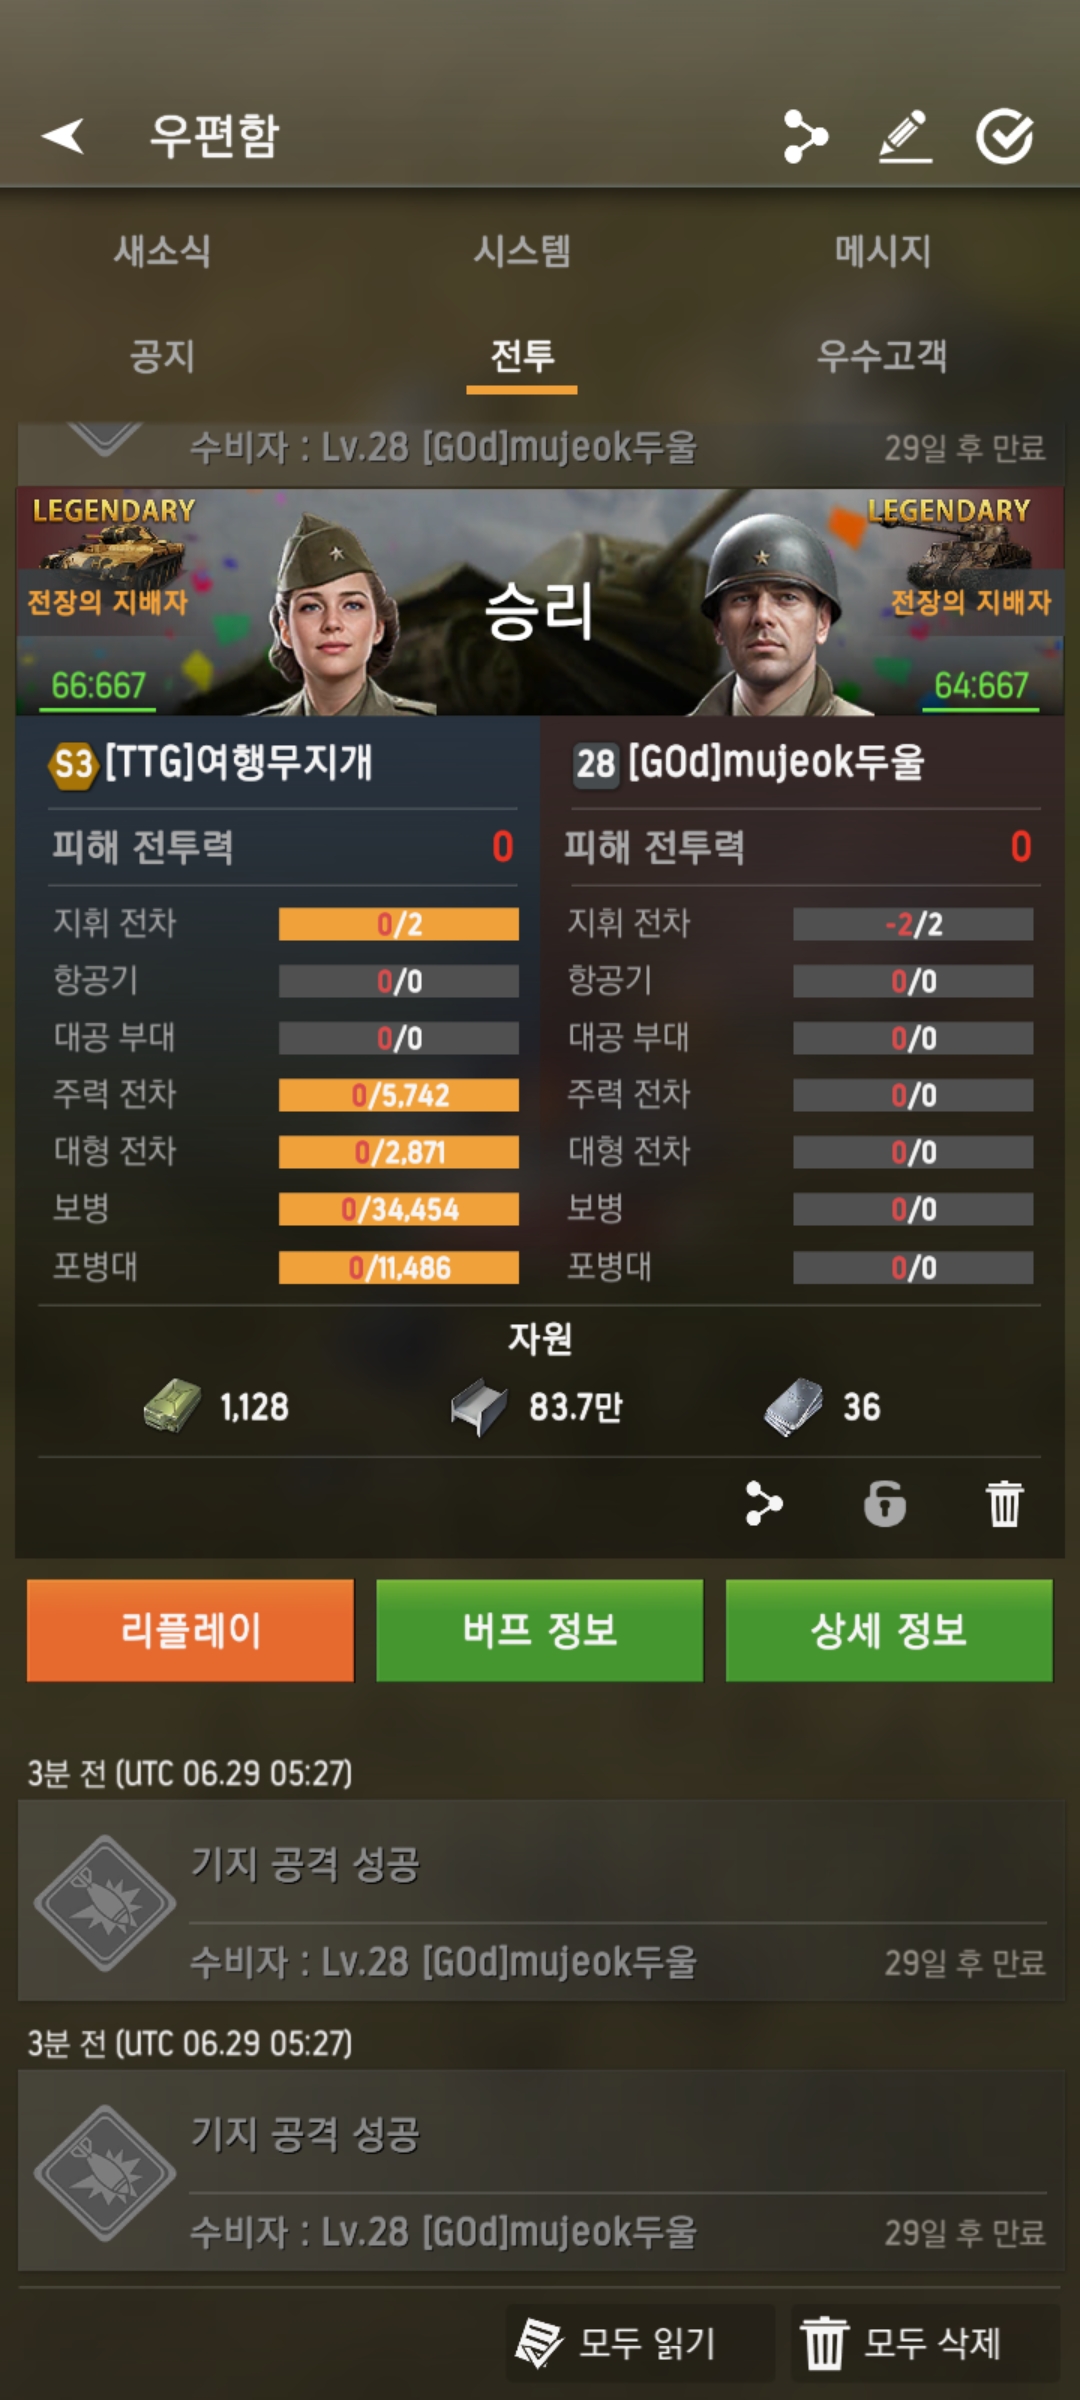Open the 메시지 tab
Image resolution: width=1080 pixels, height=2400 pixels.
882,251
